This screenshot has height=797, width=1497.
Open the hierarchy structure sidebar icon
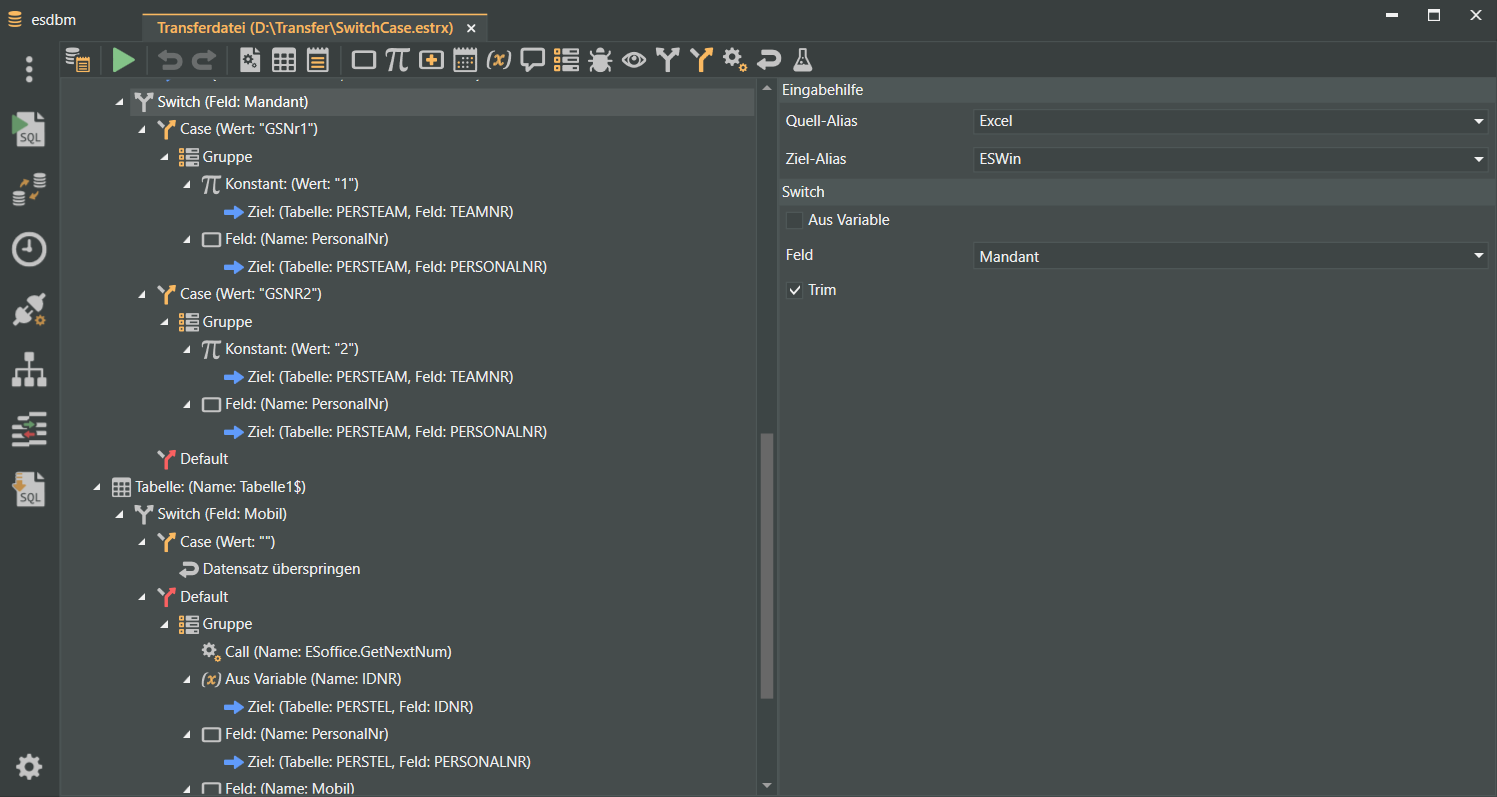click(29, 370)
